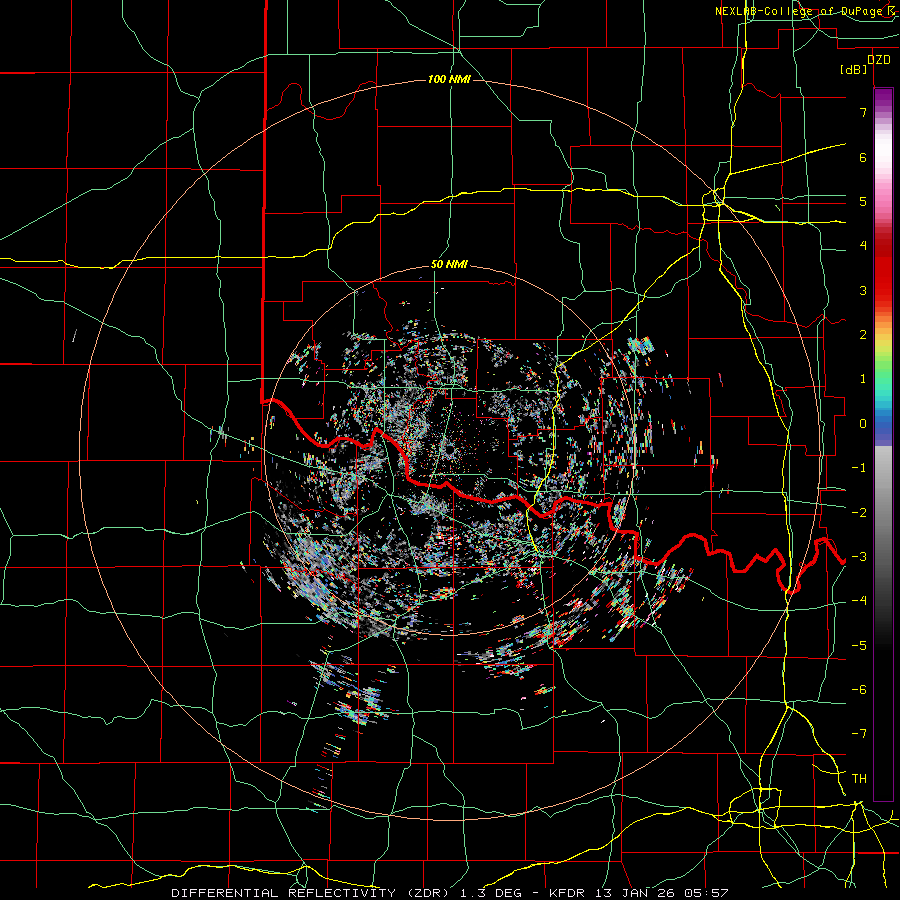Click the "2" value on the color scale
The height and width of the screenshot is (900, 900).
click(863, 335)
